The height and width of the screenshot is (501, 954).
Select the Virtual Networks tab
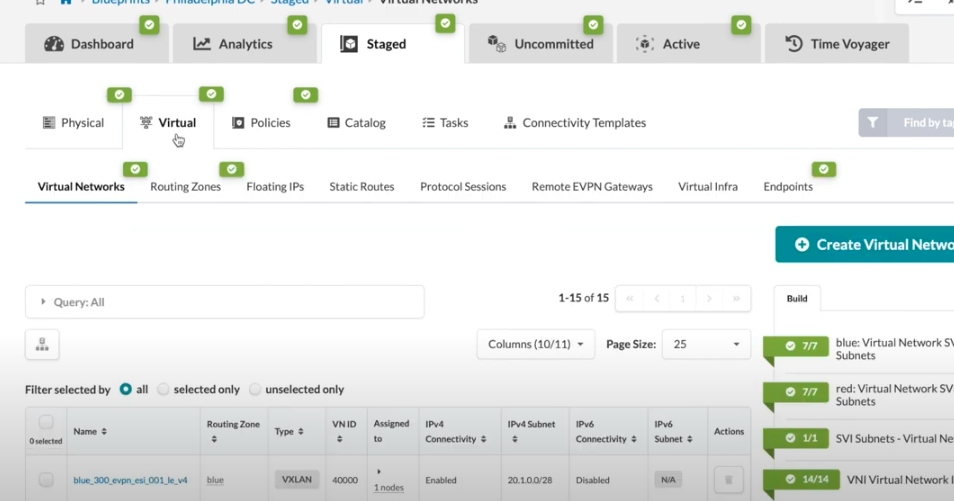pyautogui.click(x=81, y=187)
